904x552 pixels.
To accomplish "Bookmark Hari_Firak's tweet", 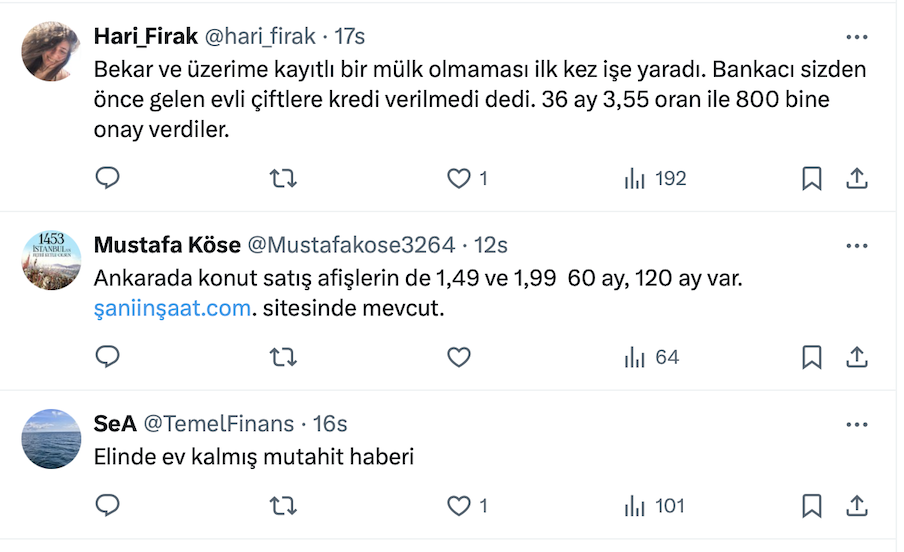I will [x=812, y=179].
